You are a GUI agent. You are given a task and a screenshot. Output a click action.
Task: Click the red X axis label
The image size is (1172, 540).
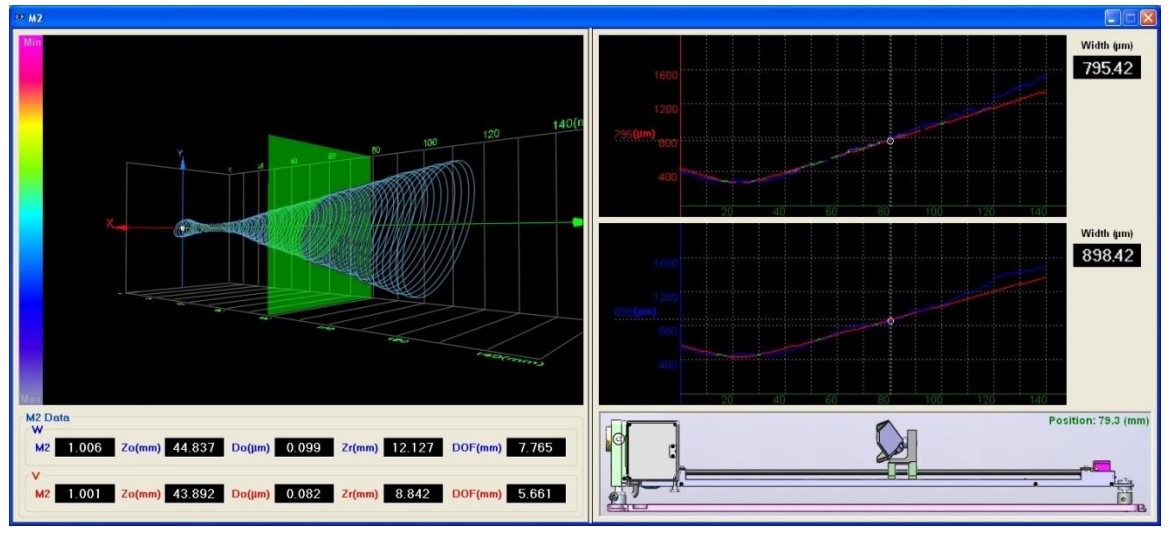[110, 223]
